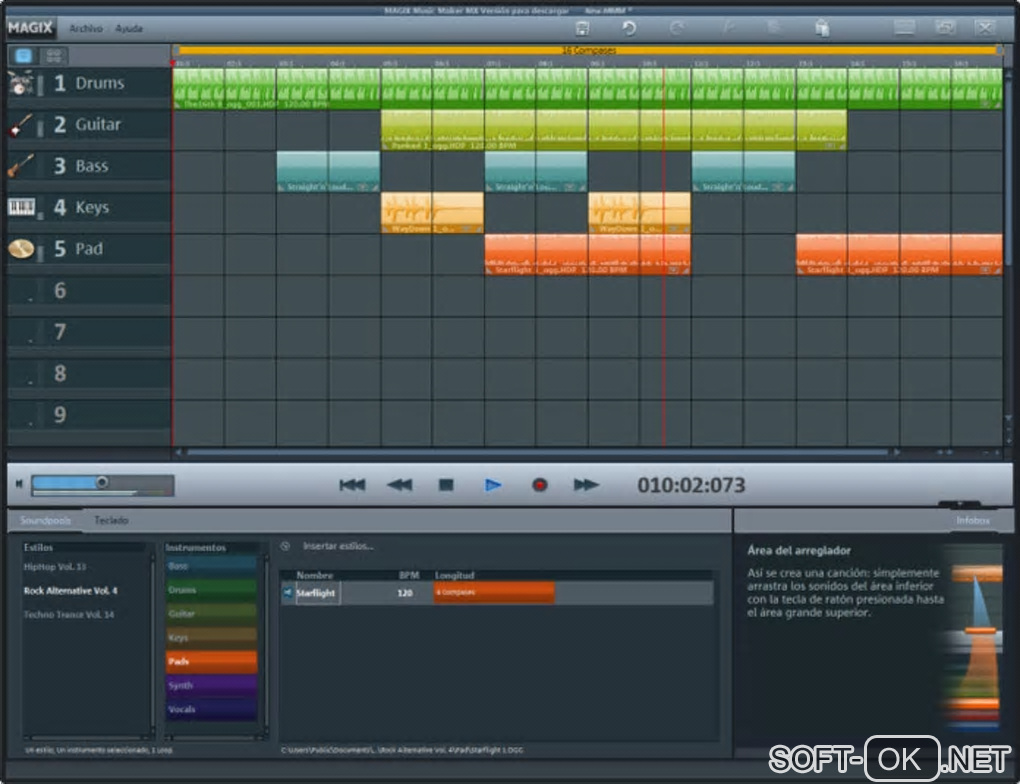Switch to the Soundpools tab
This screenshot has width=1020, height=784.
(45, 520)
